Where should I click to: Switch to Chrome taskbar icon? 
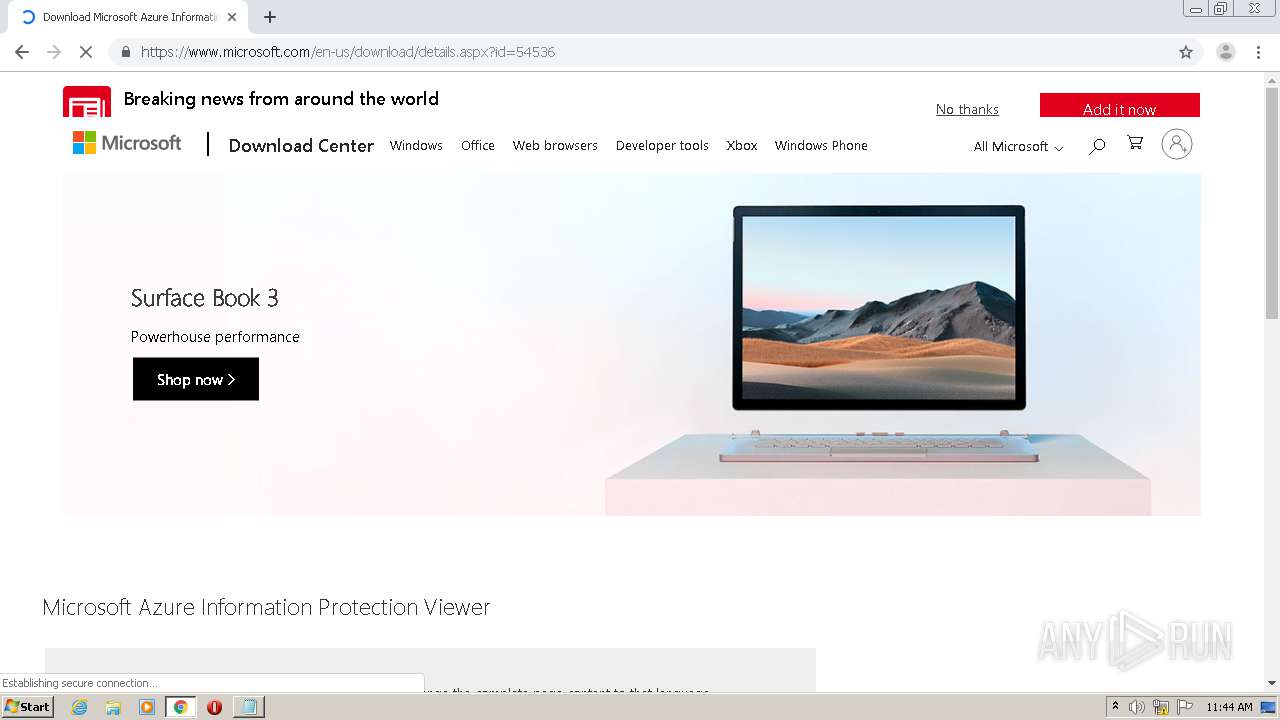[x=181, y=707]
